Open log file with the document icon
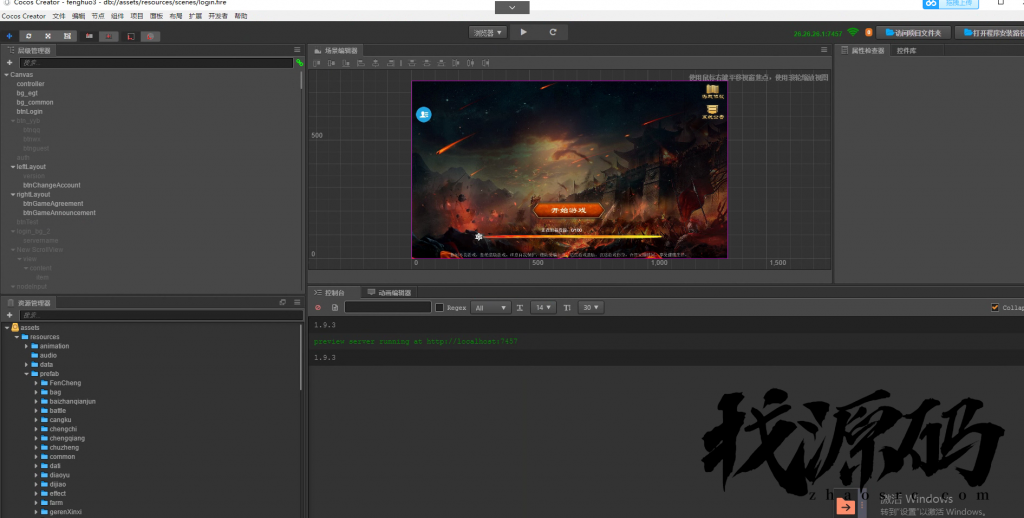 coord(335,308)
